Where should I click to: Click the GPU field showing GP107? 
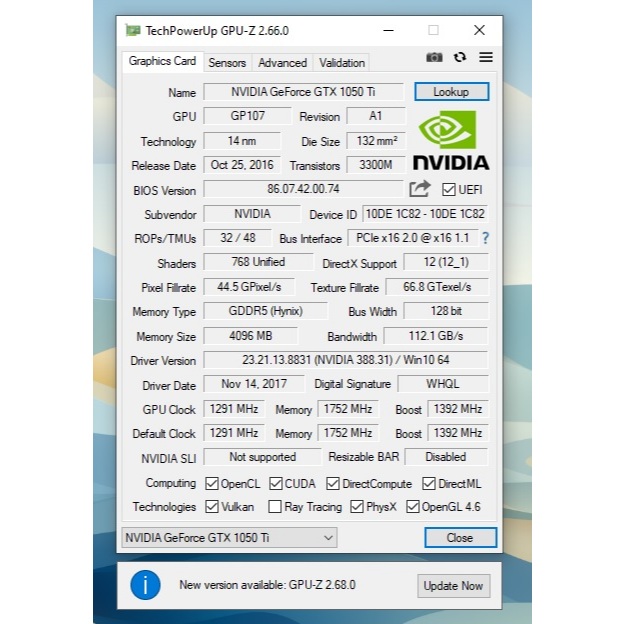pos(247,116)
